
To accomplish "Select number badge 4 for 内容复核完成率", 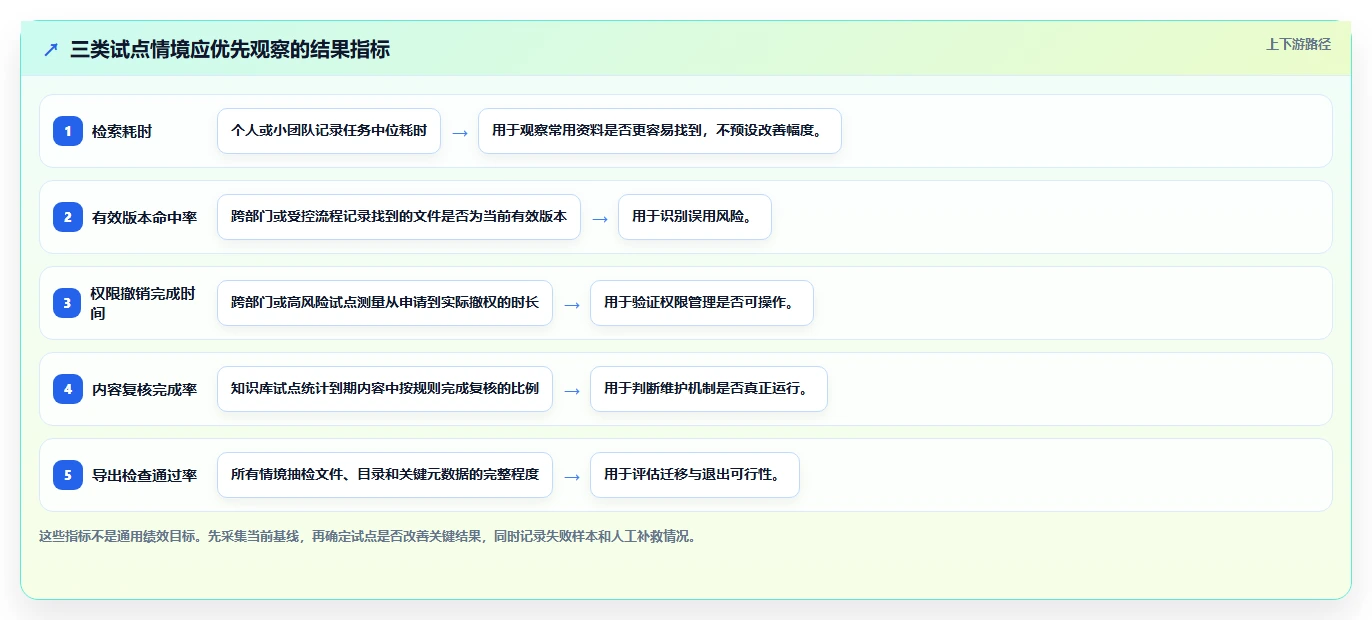I will 68,389.
